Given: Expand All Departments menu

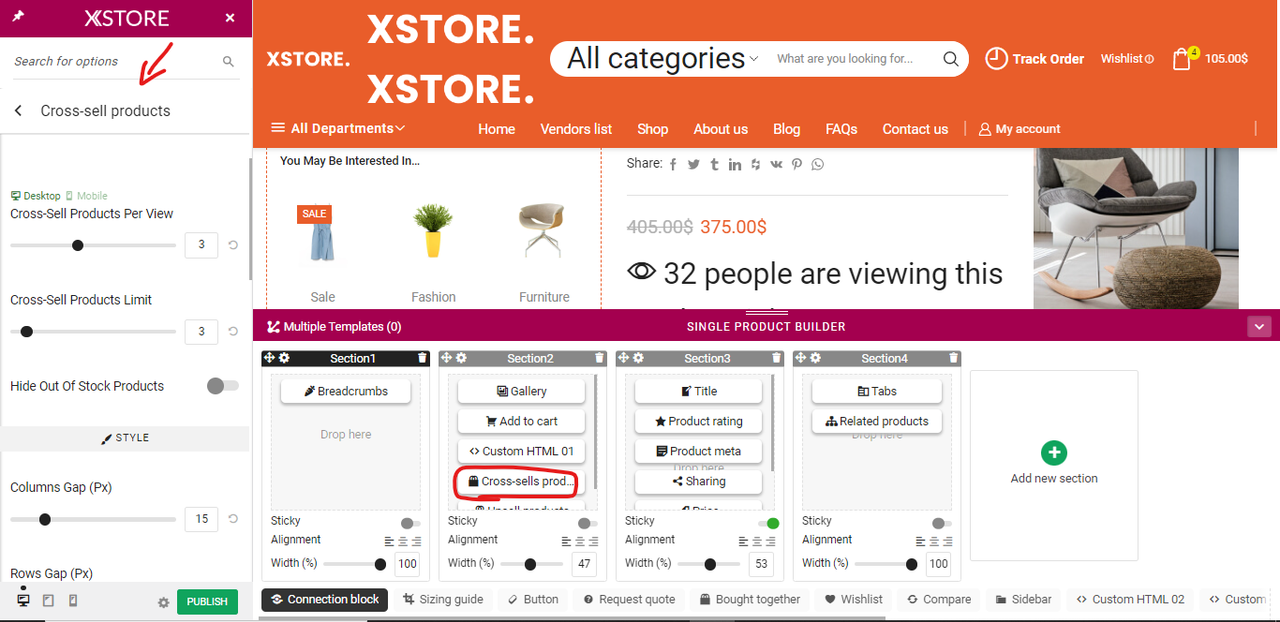Looking at the screenshot, I should pyautogui.click(x=338, y=128).
